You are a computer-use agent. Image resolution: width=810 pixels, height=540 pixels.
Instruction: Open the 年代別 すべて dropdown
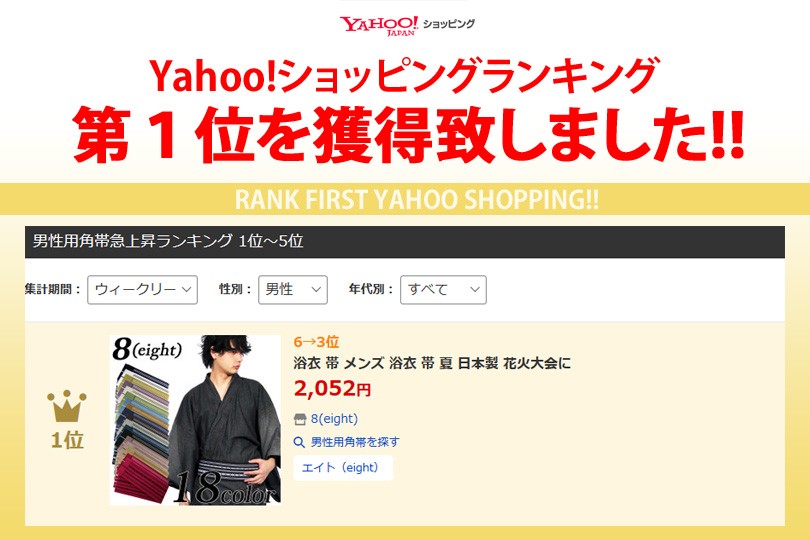pyautogui.click(x=443, y=290)
